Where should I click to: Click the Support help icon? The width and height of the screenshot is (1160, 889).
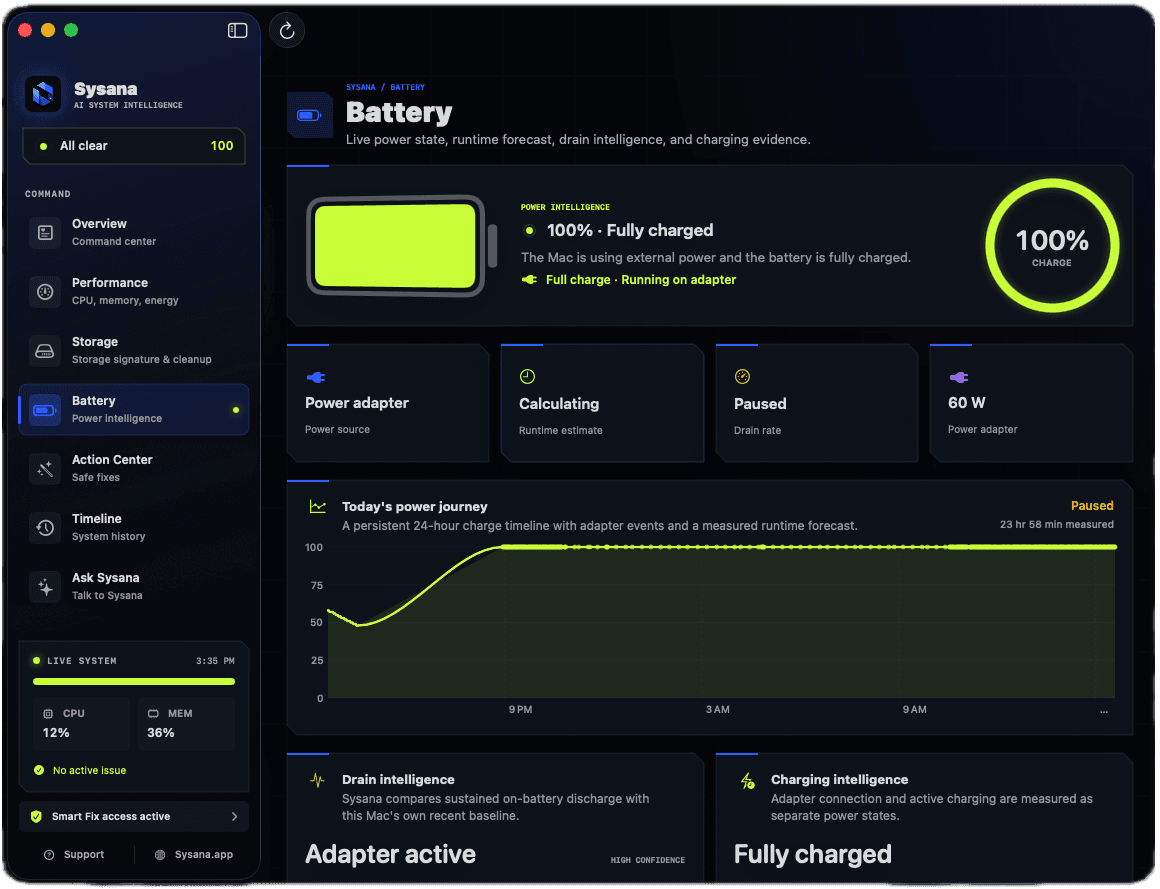[x=49, y=856]
